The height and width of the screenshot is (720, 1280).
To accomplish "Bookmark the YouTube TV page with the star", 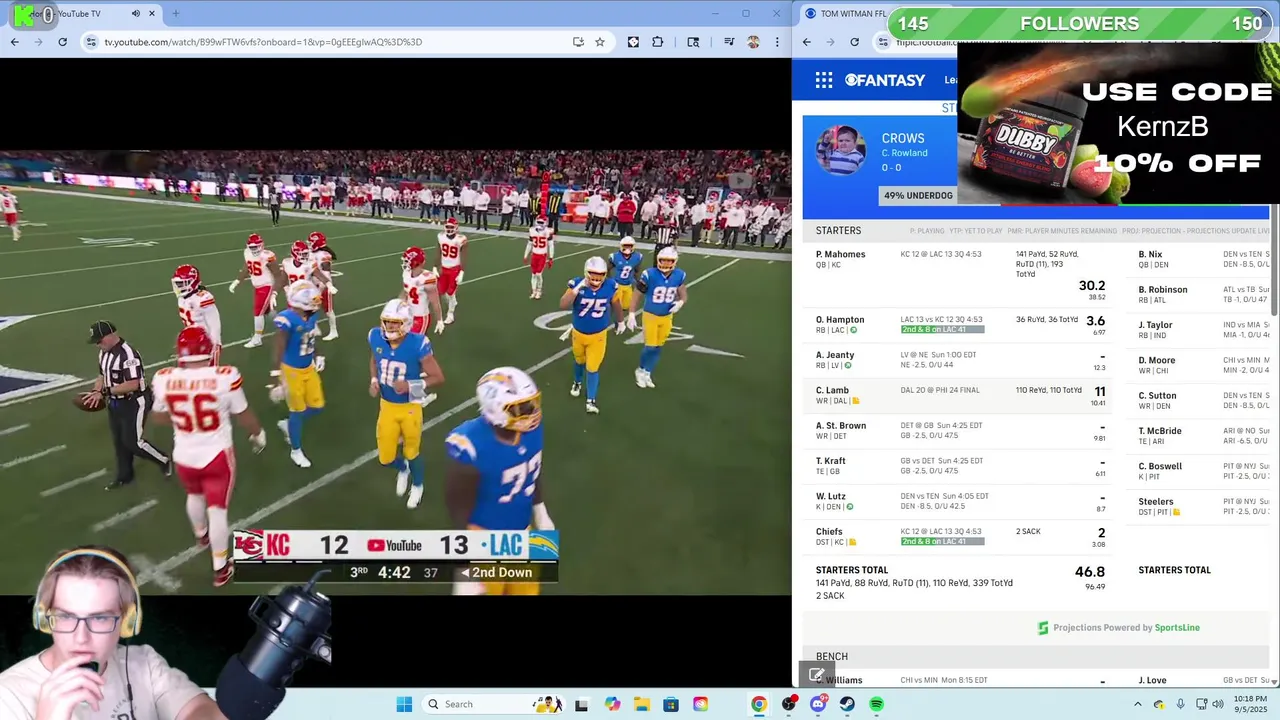I will [x=600, y=42].
